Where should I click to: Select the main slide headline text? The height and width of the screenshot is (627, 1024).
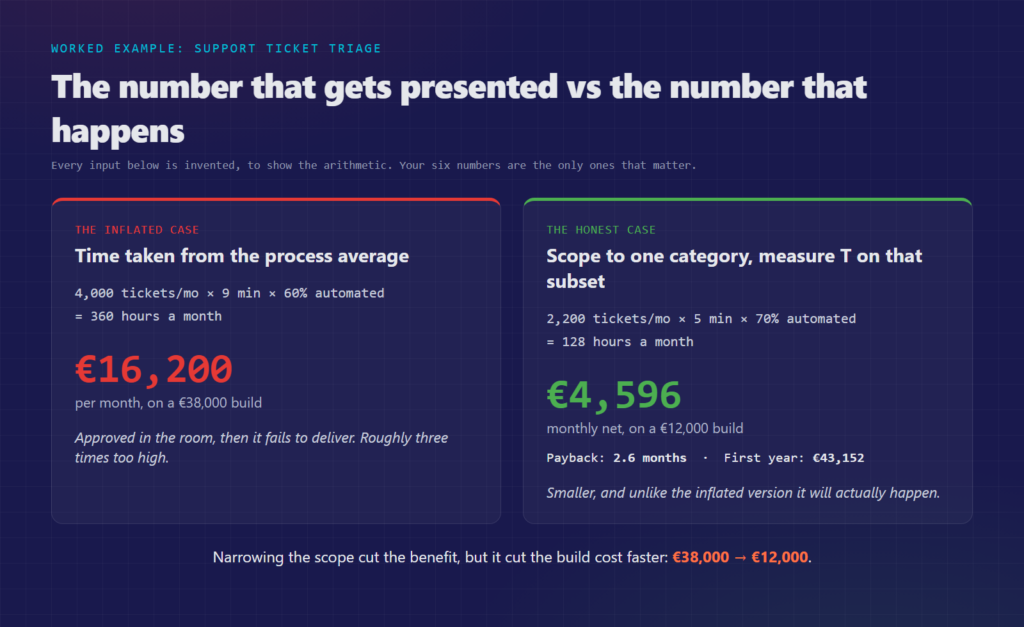tap(459, 109)
